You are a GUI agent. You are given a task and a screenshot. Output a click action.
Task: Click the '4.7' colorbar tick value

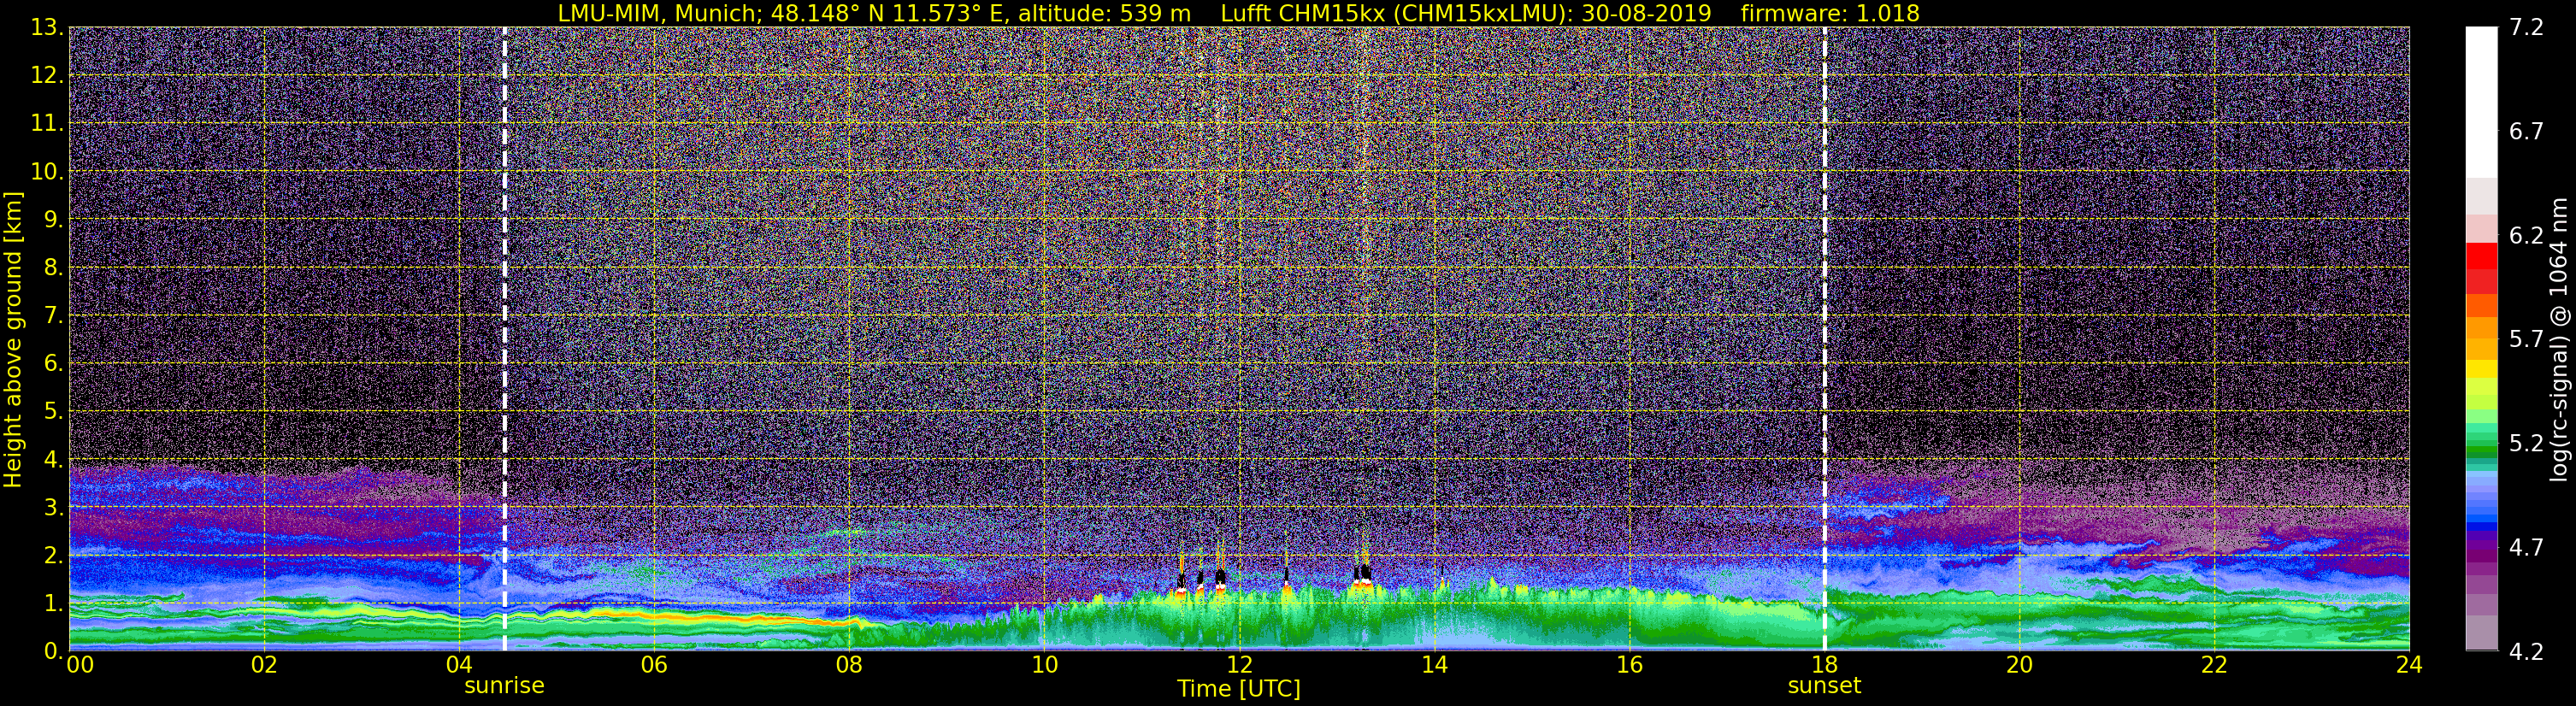click(x=2526, y=547)
